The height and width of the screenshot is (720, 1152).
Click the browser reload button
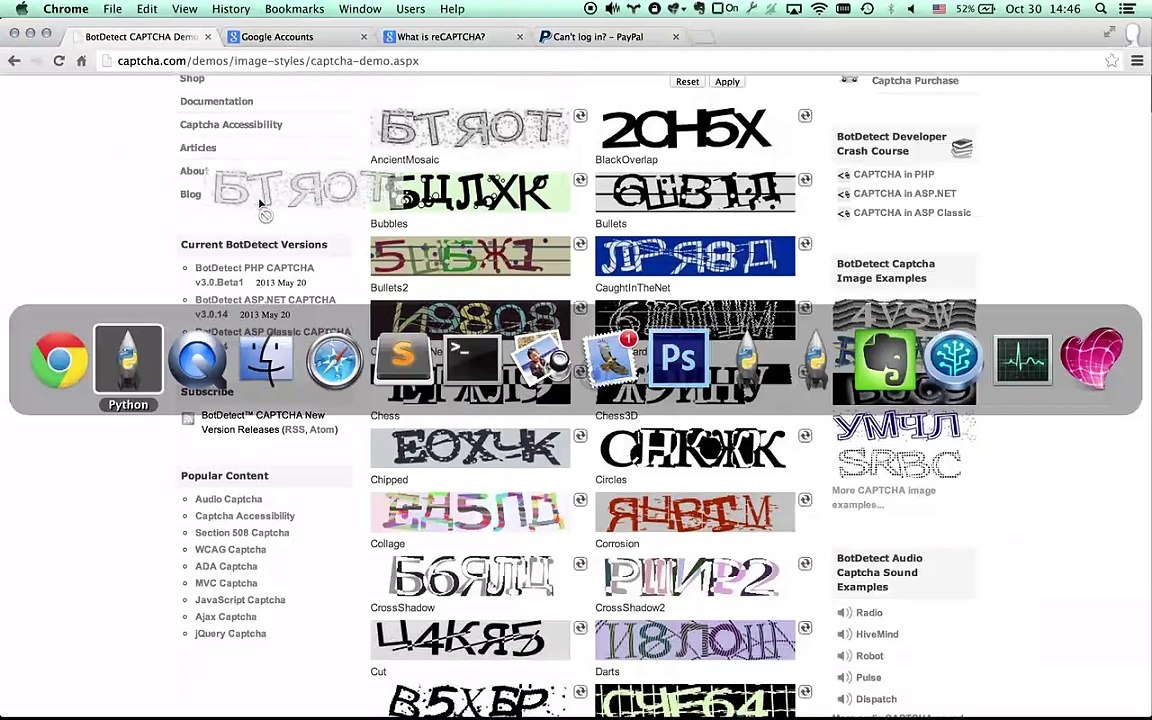click(x=59, y=61)
